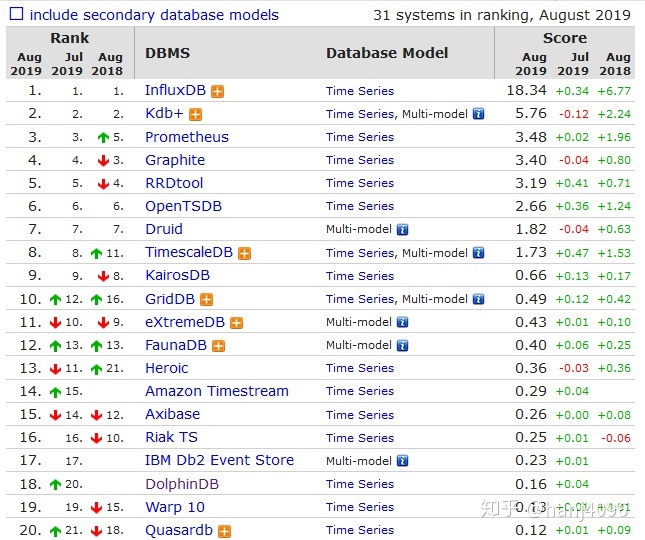Open the GridDB link
This screenshot has width=645, height=540.
(x=170, y=299)
